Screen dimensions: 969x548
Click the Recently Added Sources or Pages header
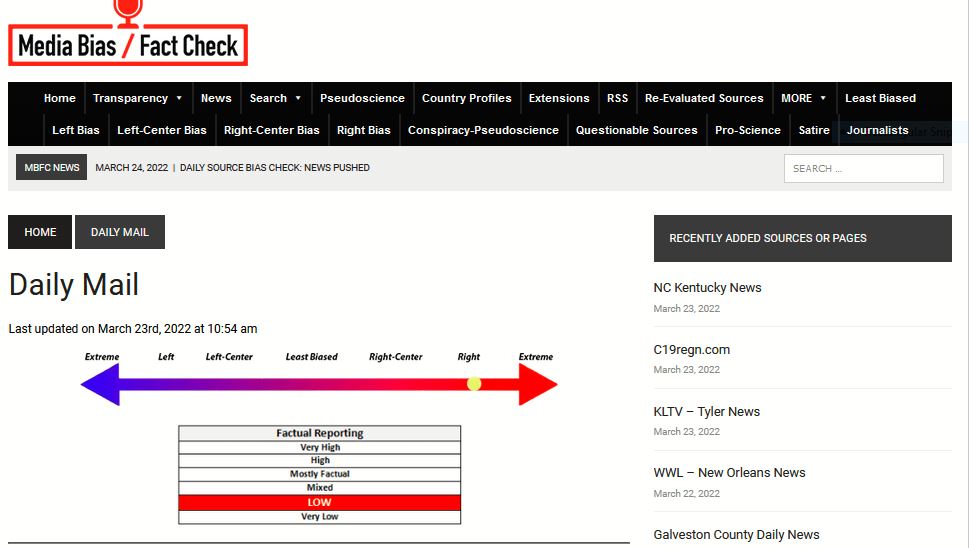[802, 238]
